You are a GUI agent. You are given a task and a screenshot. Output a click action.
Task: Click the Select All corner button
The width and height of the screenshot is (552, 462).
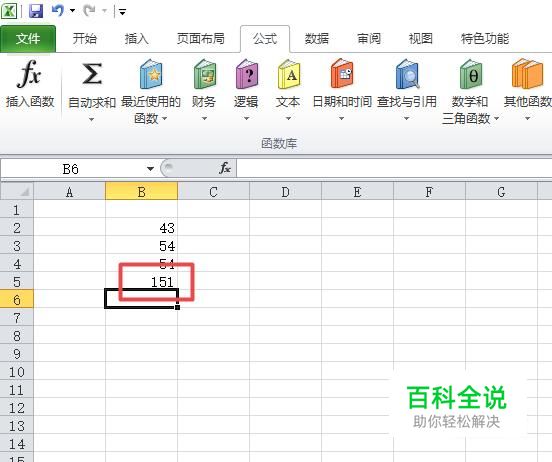pos(17,191)
